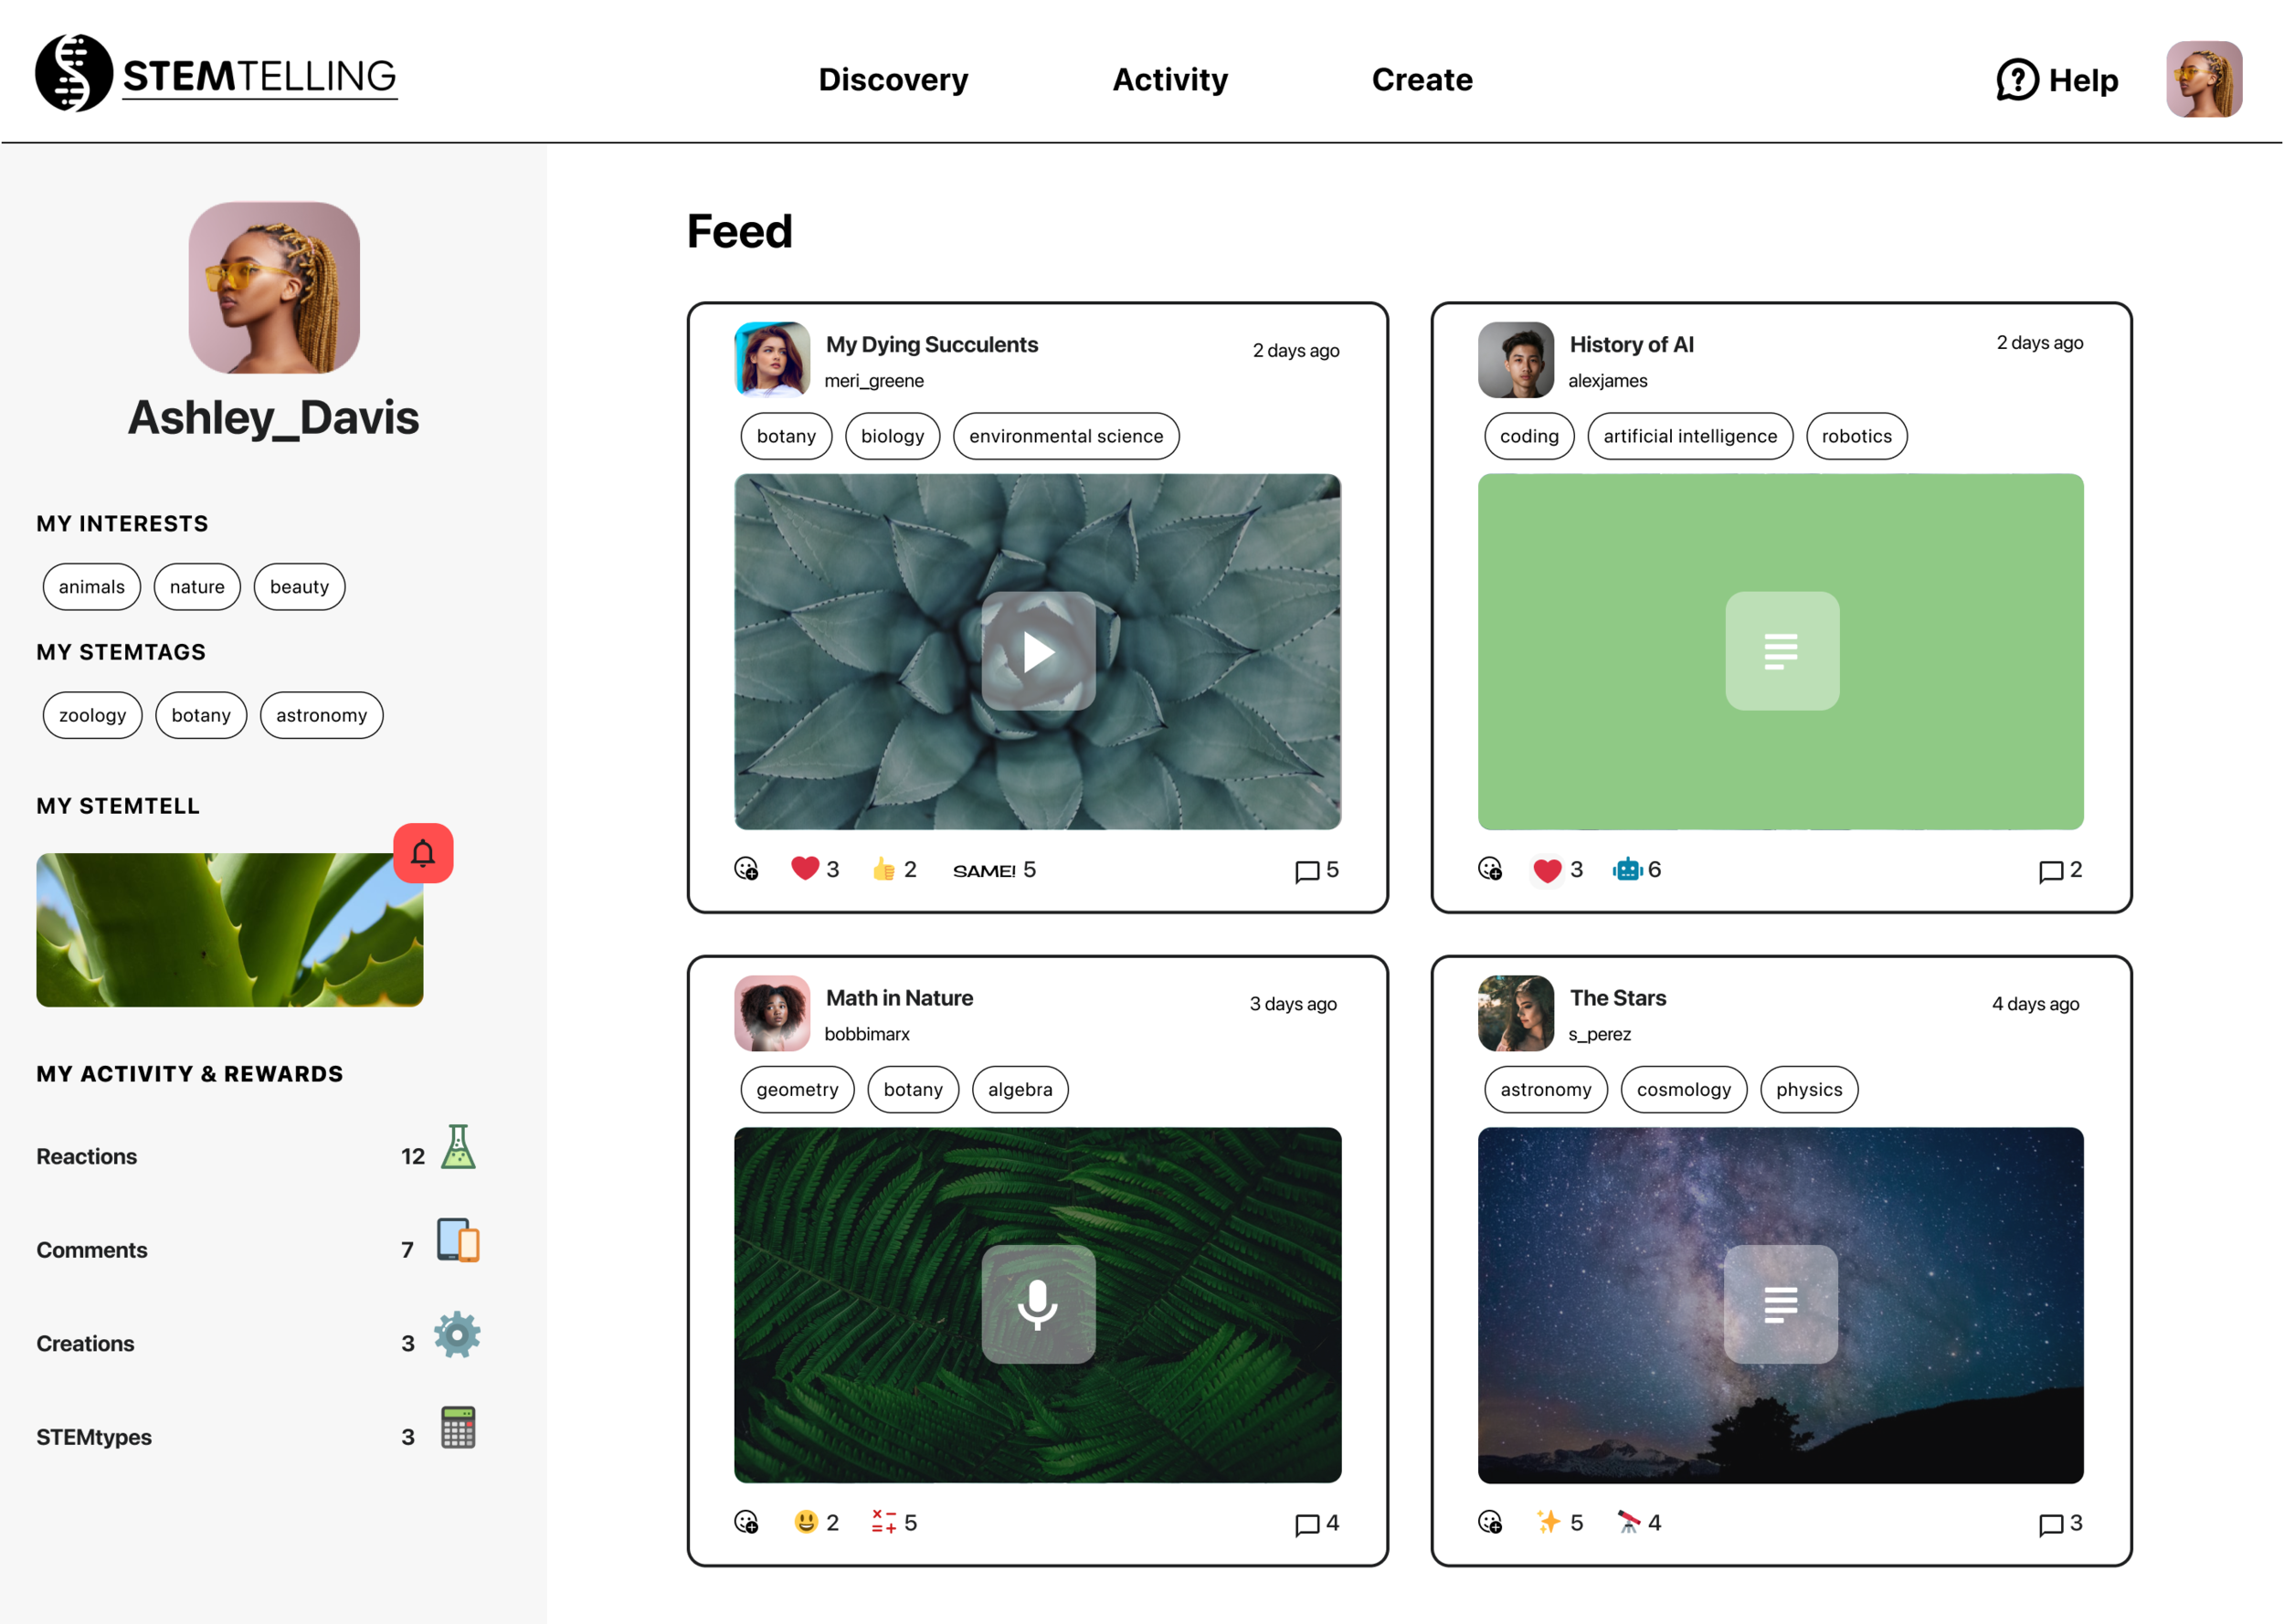This screenshot has height=1624, width=2284.
Task: Open the Math in Nature title
Action: tap(899, 997)
